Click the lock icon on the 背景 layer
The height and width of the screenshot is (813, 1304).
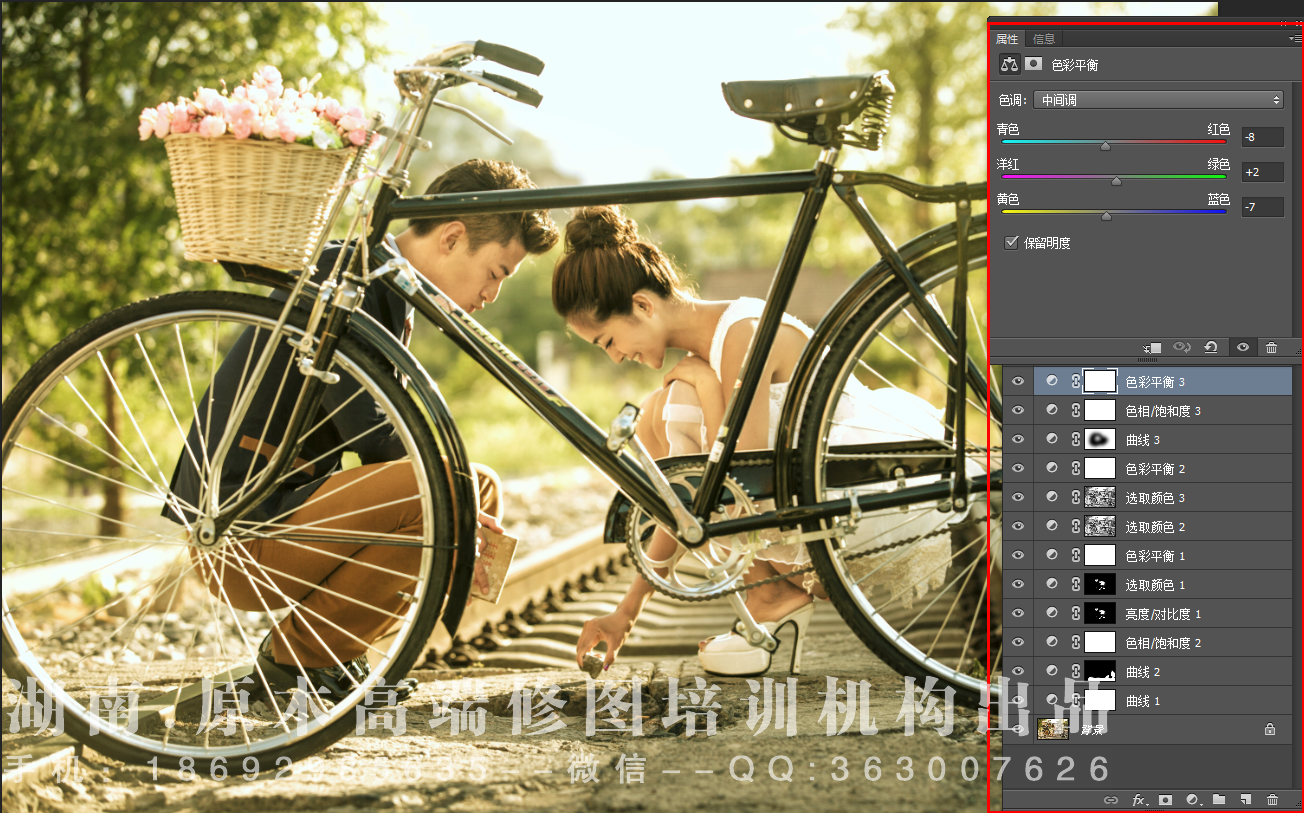(1270, 730)
